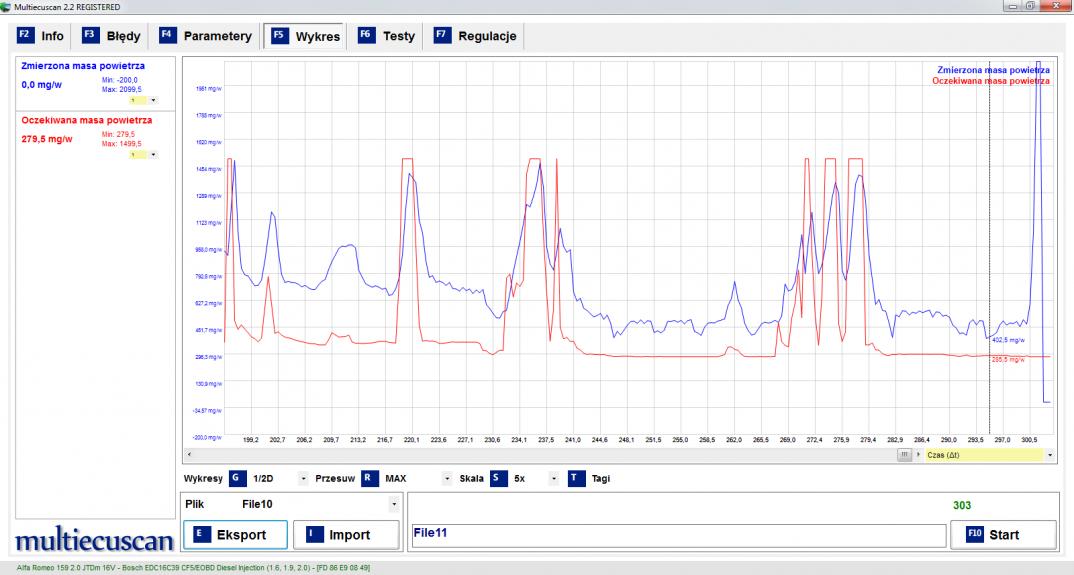Open the Regulacje tab
The image size is (1074, 575).
475,36
